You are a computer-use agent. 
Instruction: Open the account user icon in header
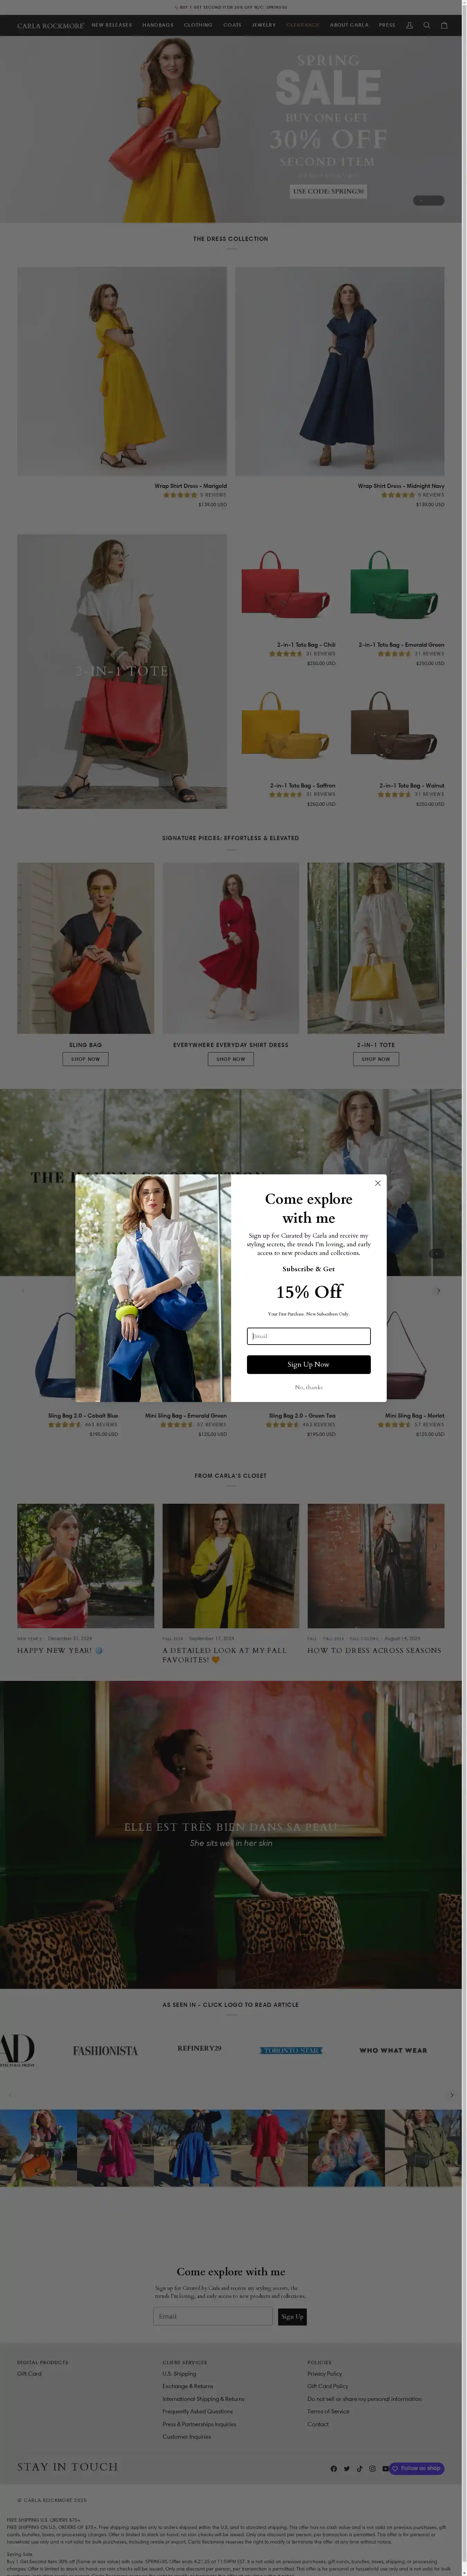pos(409,25)
